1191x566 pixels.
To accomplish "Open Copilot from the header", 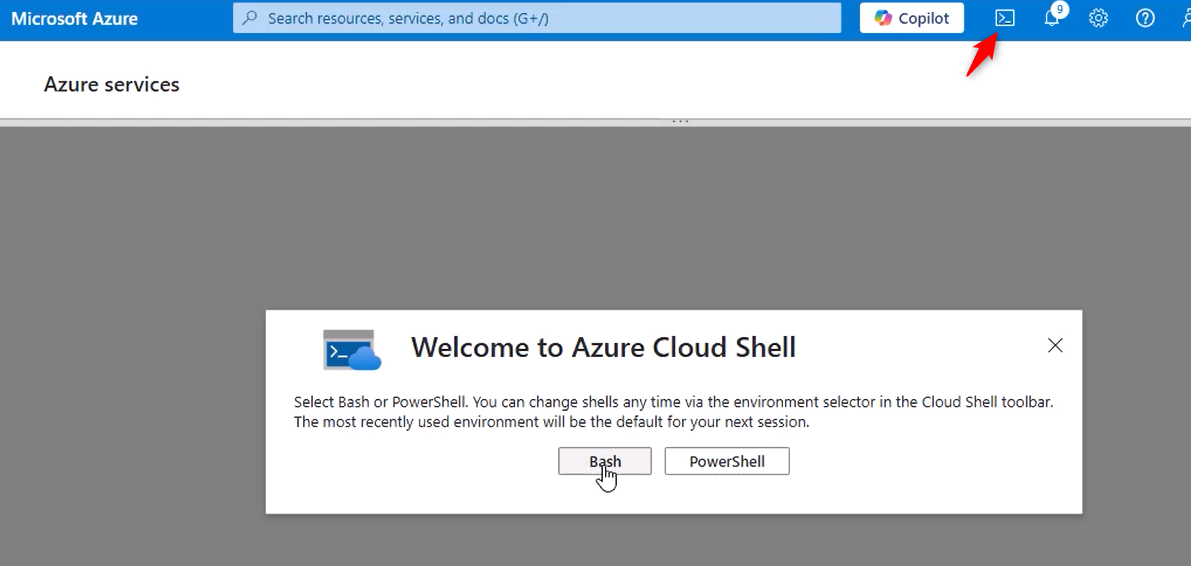I will click(x=911, y=18).
